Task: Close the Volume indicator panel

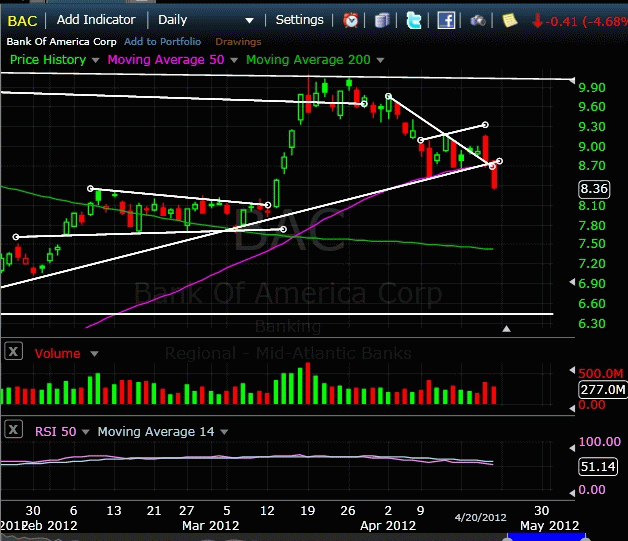Action: (x=13, y=352)
